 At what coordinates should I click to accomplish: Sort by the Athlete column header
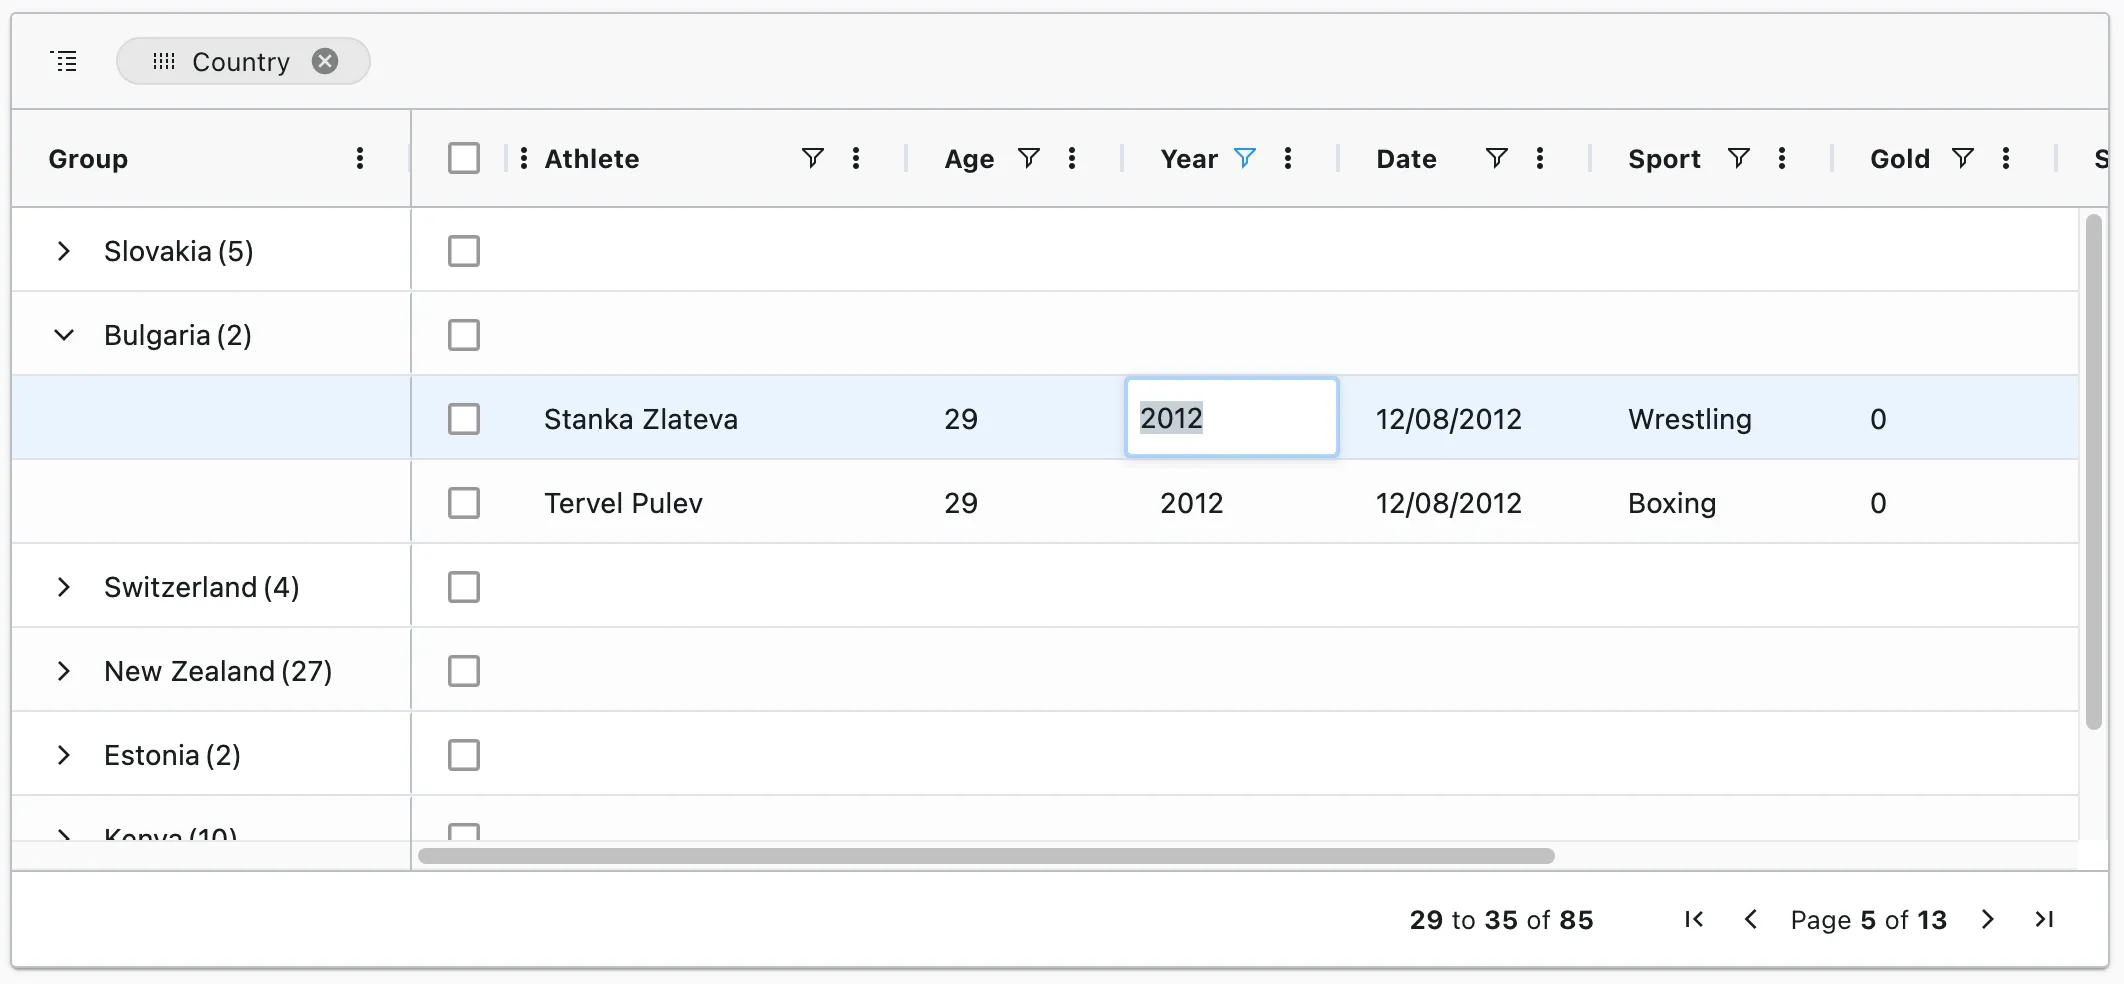591,159
